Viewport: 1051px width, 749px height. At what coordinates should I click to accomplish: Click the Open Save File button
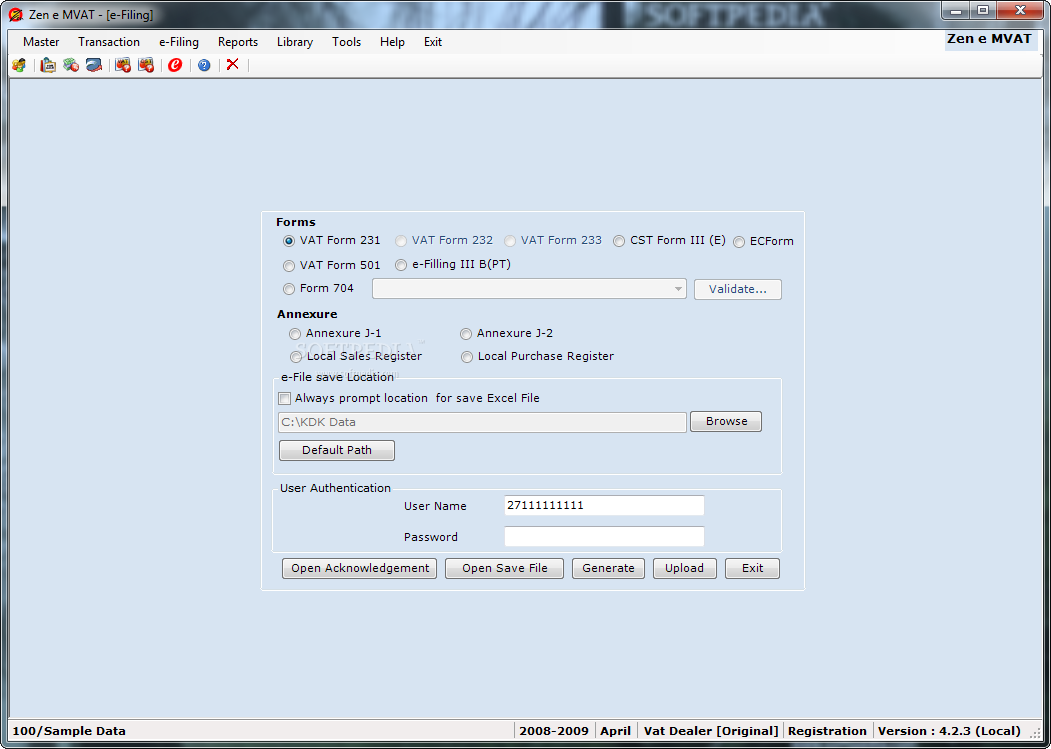[x=504, y=568]
